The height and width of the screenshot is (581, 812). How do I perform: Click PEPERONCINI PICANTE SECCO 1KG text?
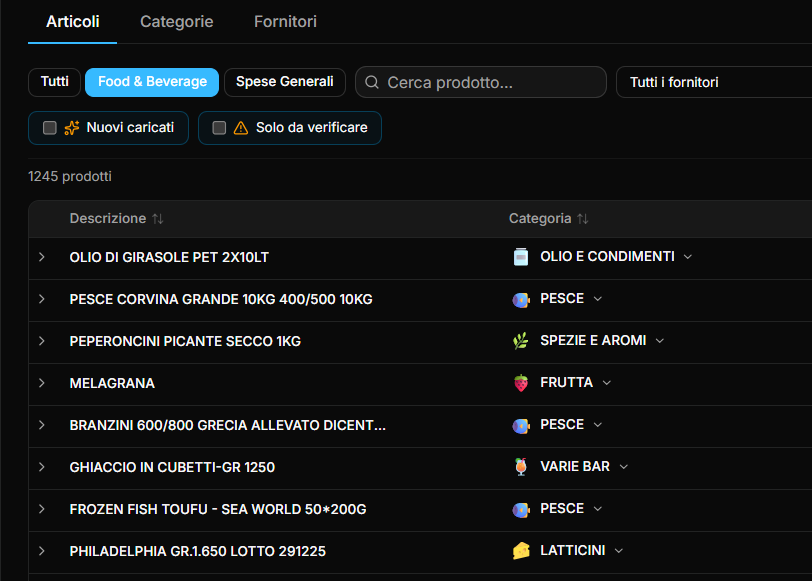pos(185,341)
